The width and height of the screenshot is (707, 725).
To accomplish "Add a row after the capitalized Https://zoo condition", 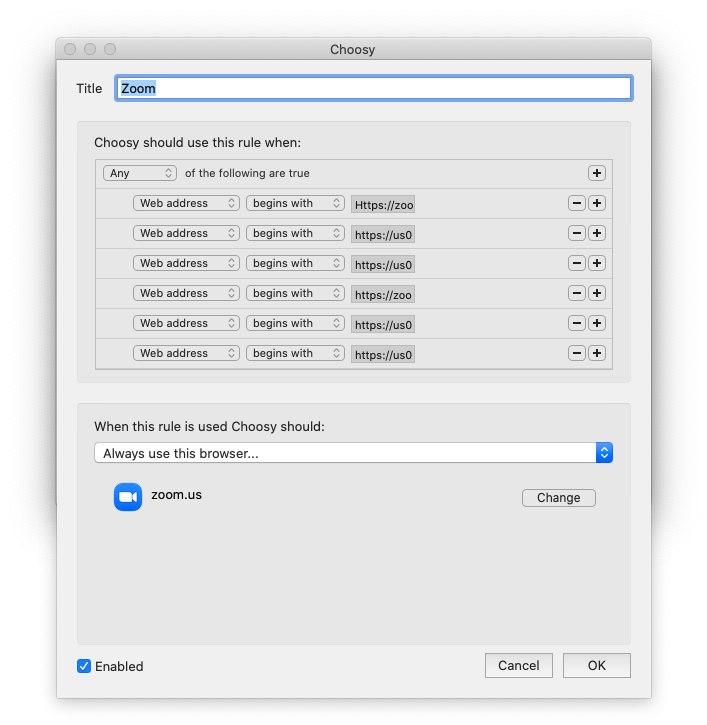I will (596, 203).
